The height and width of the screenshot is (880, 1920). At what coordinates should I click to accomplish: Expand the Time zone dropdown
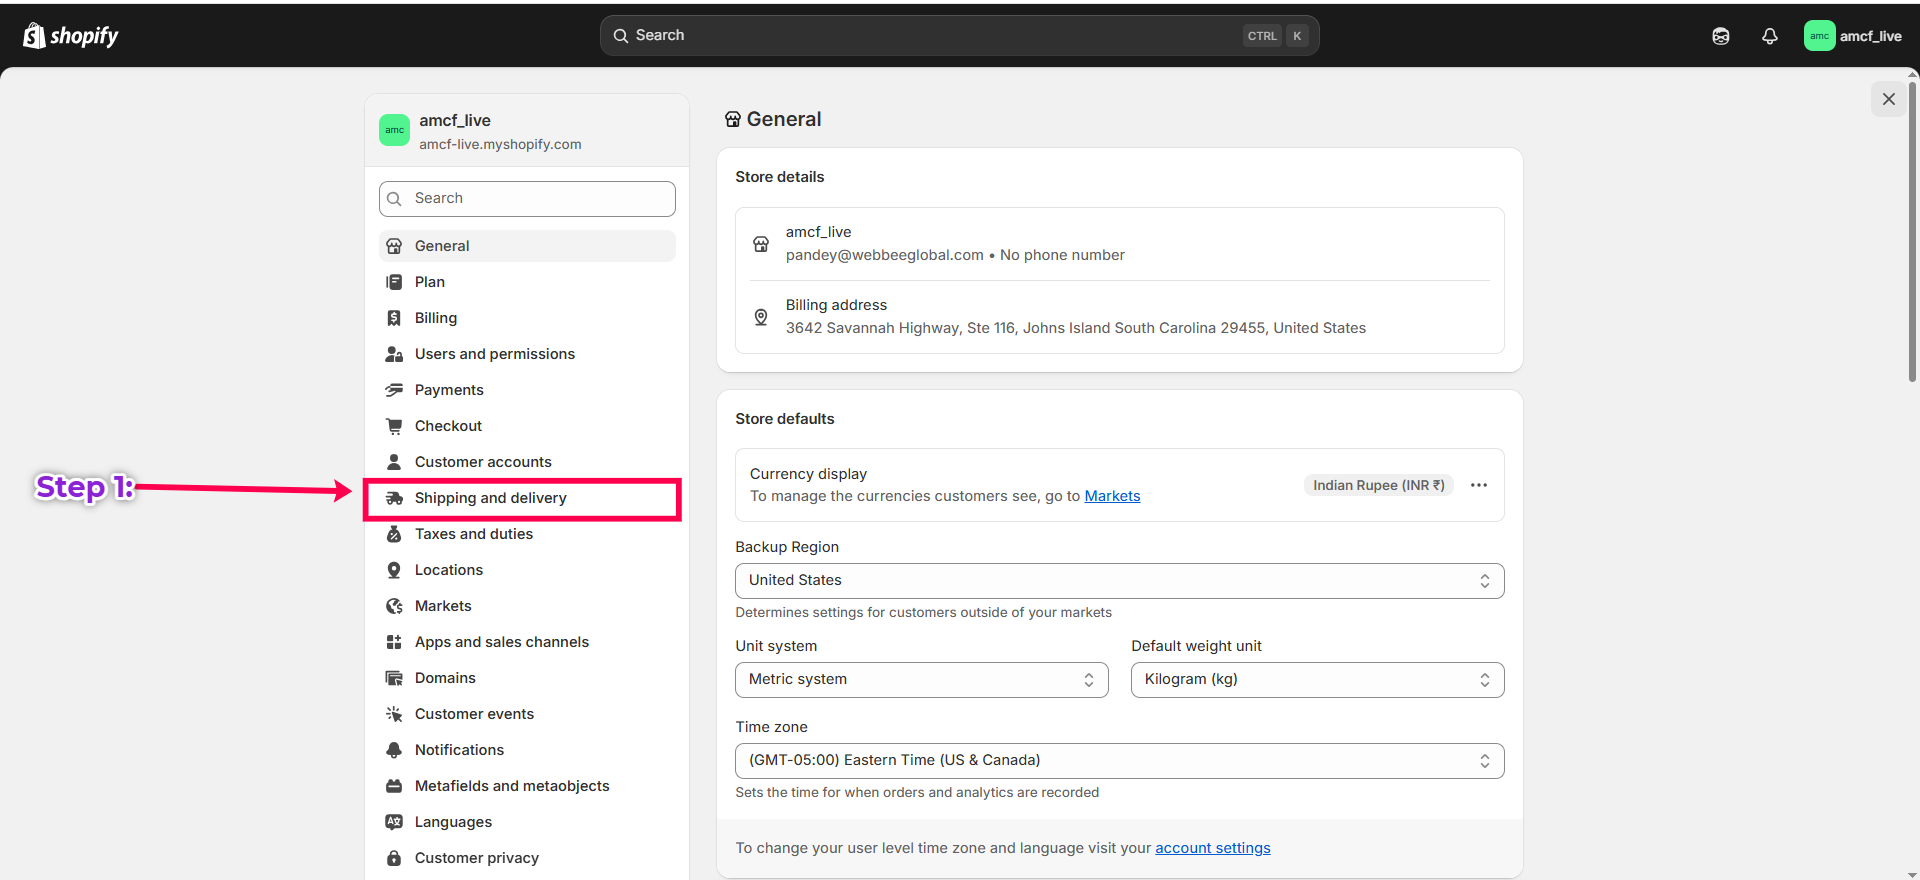[1118, 761]
